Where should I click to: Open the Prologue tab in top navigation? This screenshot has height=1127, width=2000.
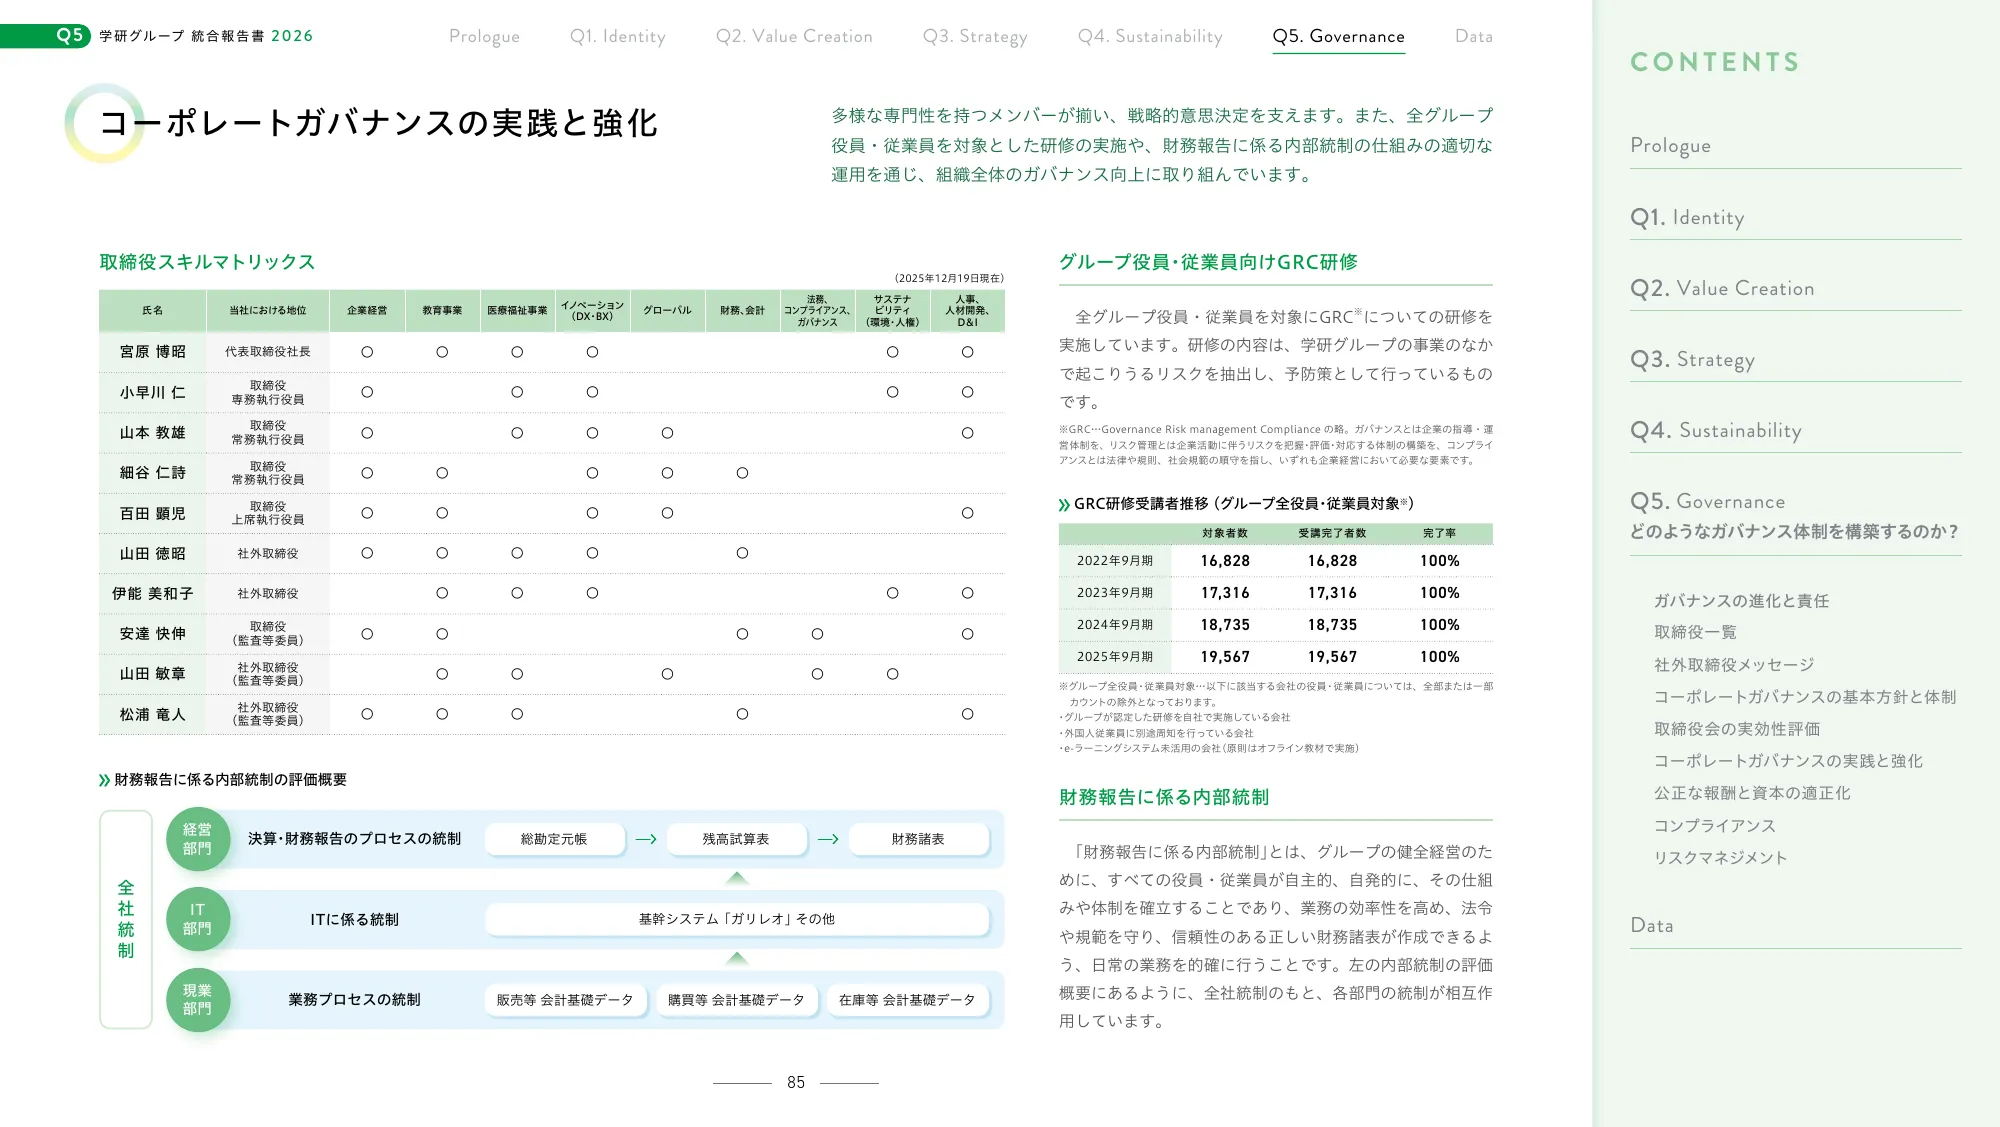pyautogui.click(x=484, y=37)
